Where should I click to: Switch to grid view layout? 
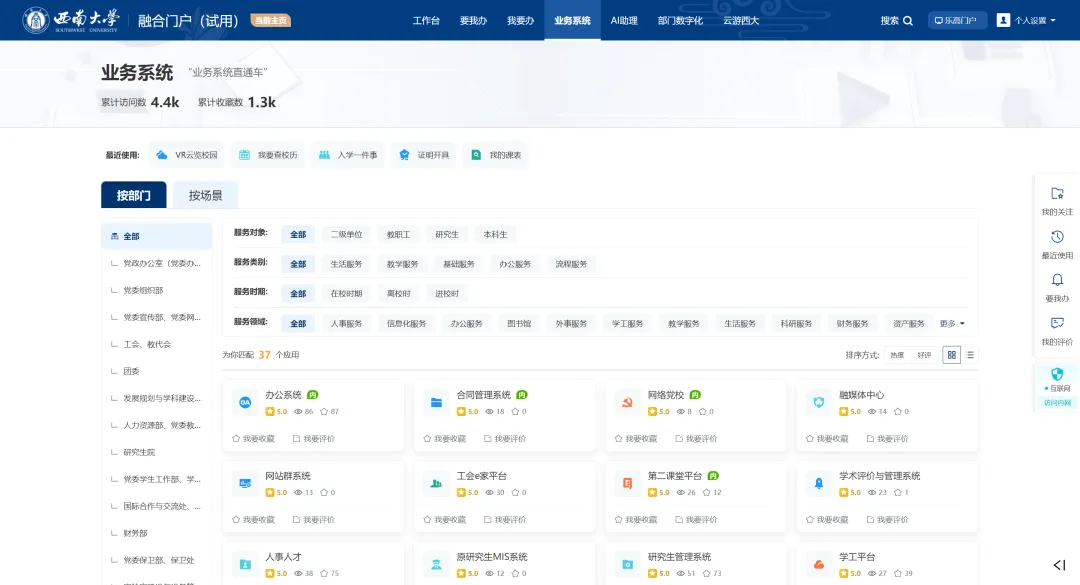pos(952,355)
